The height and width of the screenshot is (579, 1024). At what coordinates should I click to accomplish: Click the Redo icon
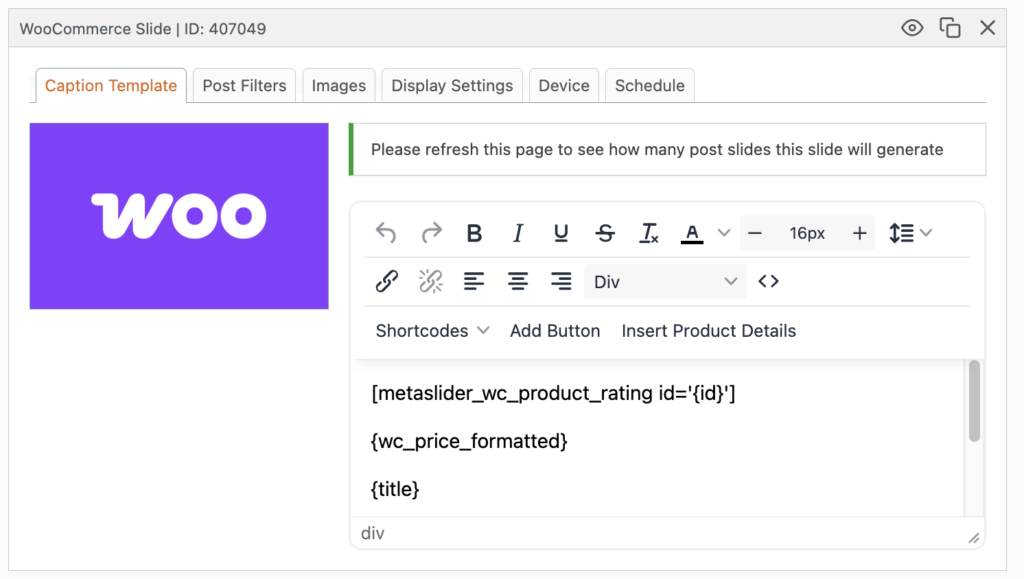430,232
